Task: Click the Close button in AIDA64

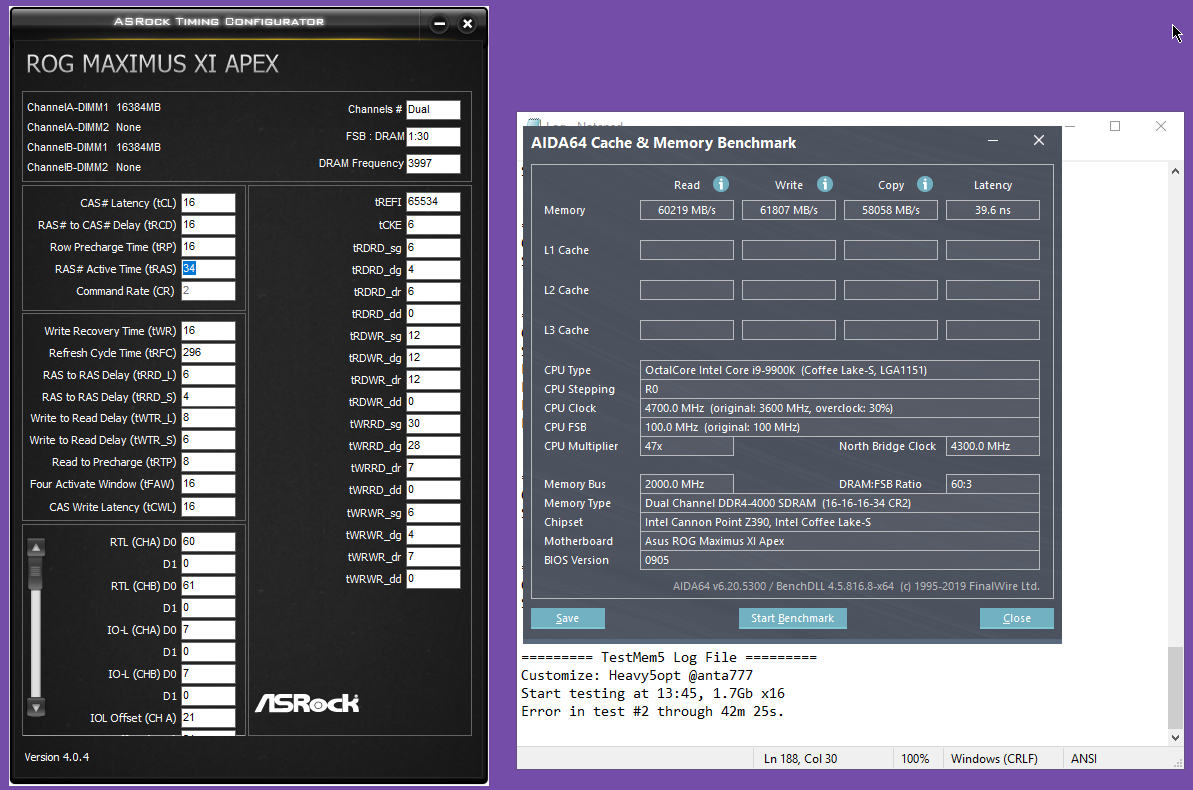Action: pos(1016,618)
